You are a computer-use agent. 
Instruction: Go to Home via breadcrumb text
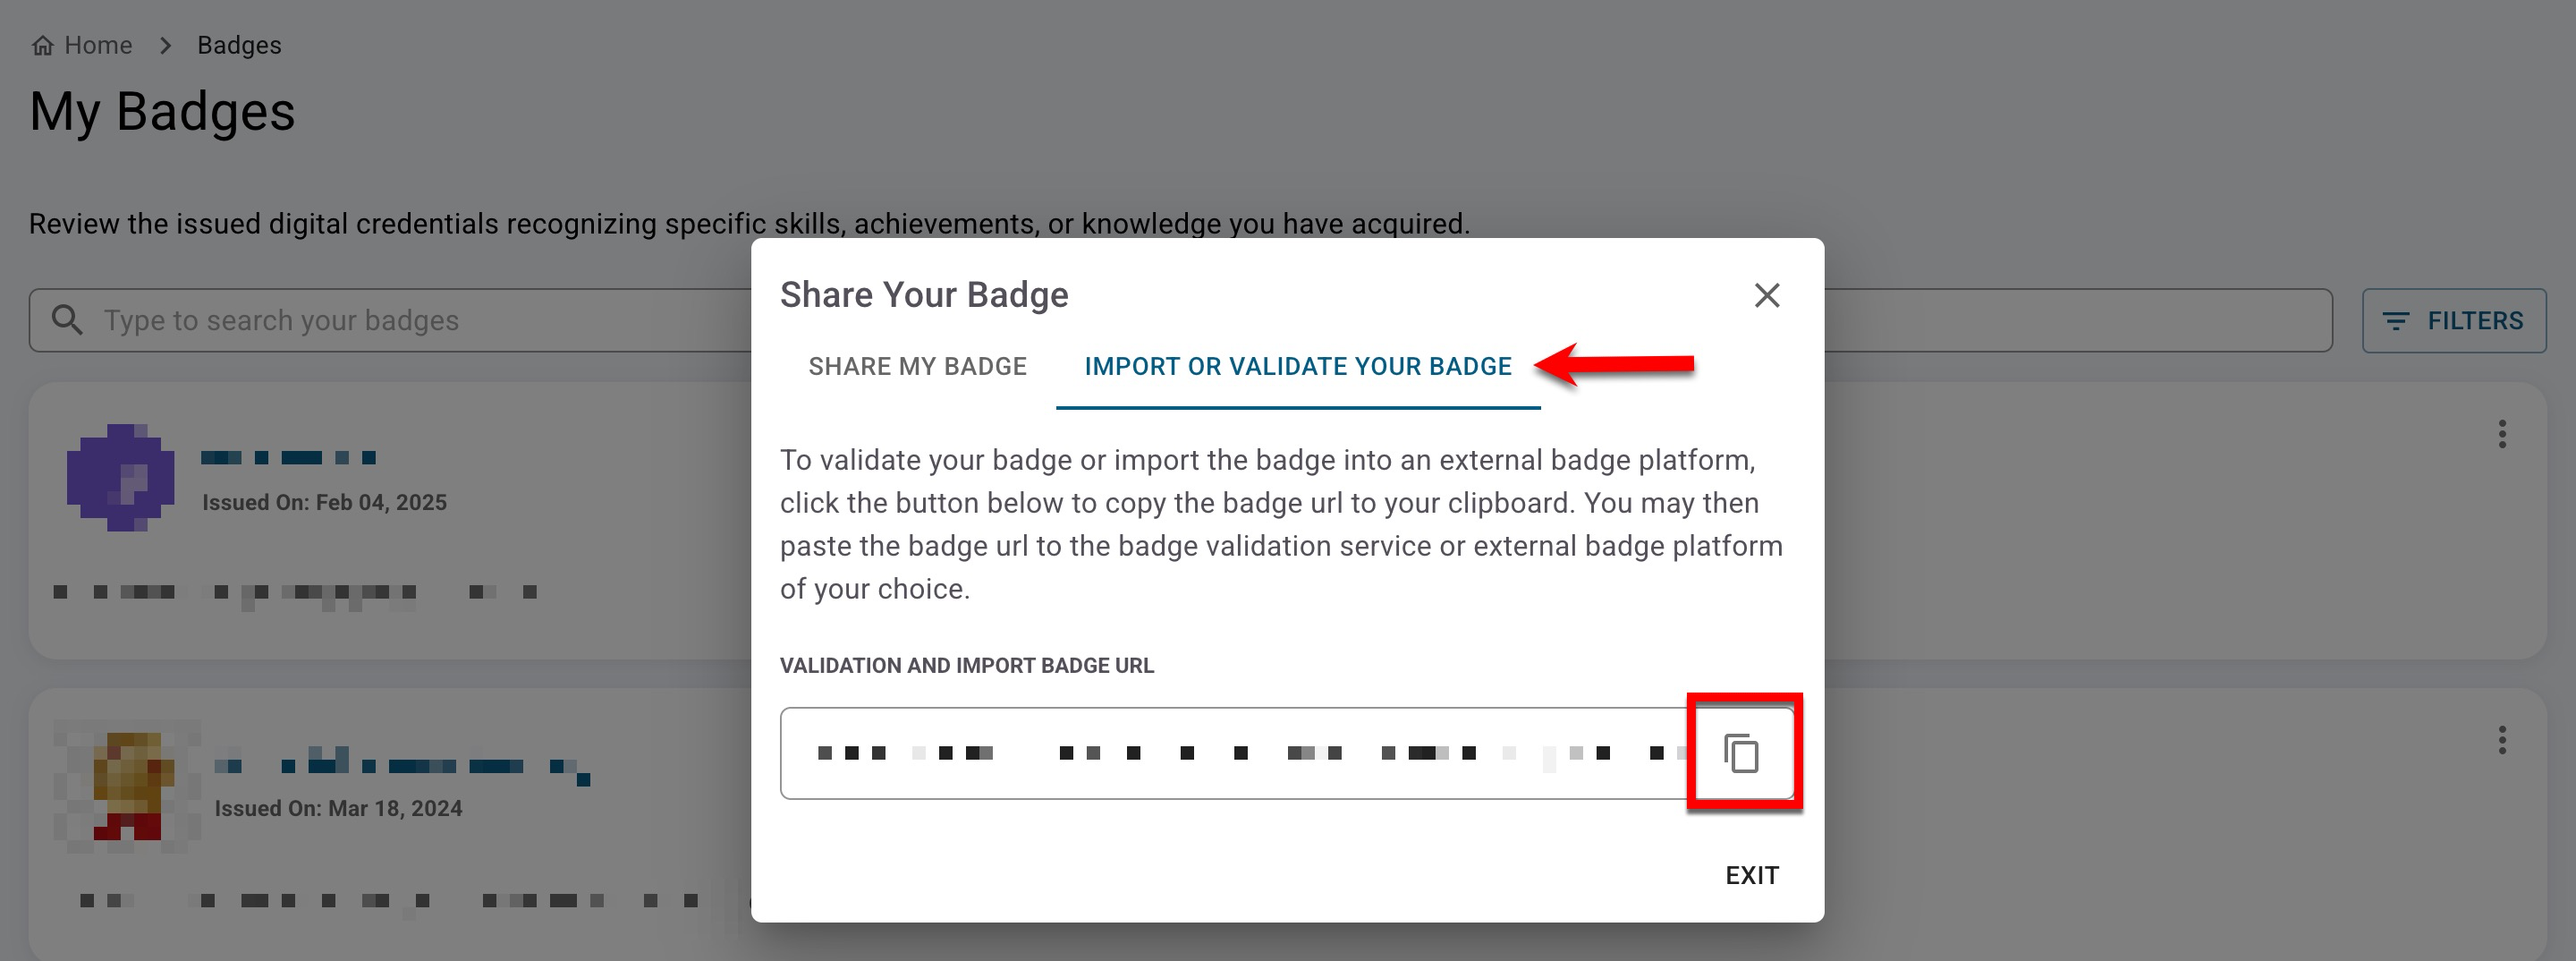click(x=98, y=46)
